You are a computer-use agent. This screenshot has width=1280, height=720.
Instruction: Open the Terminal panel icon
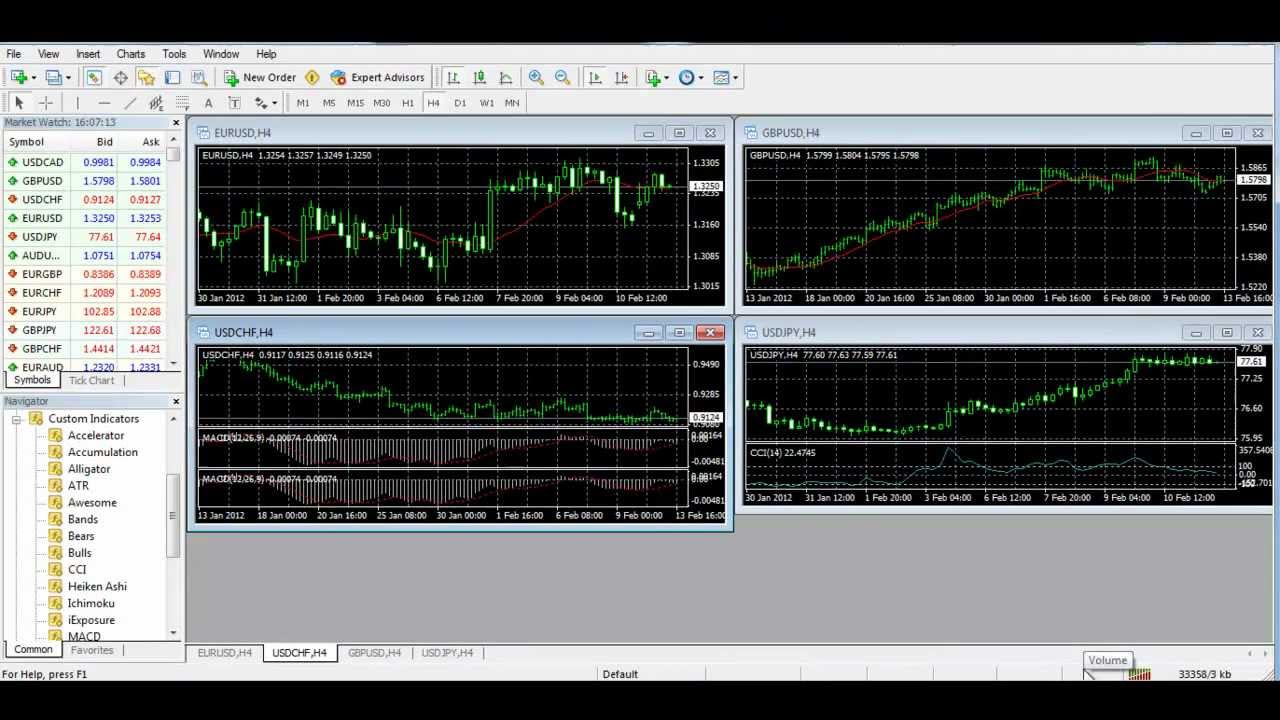[172, 77]
